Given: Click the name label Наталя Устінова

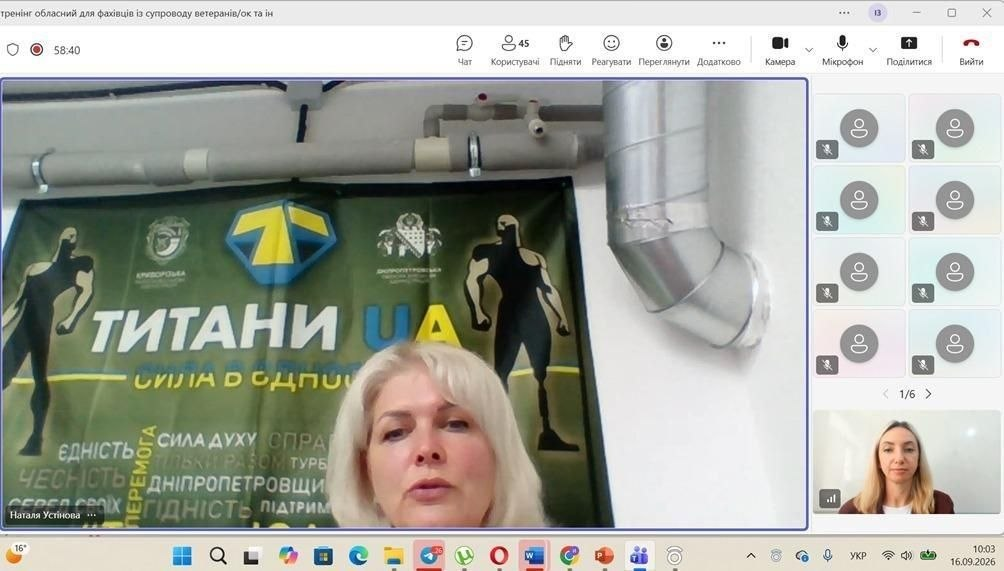Looking at the screenshot, I should point(45,515).
